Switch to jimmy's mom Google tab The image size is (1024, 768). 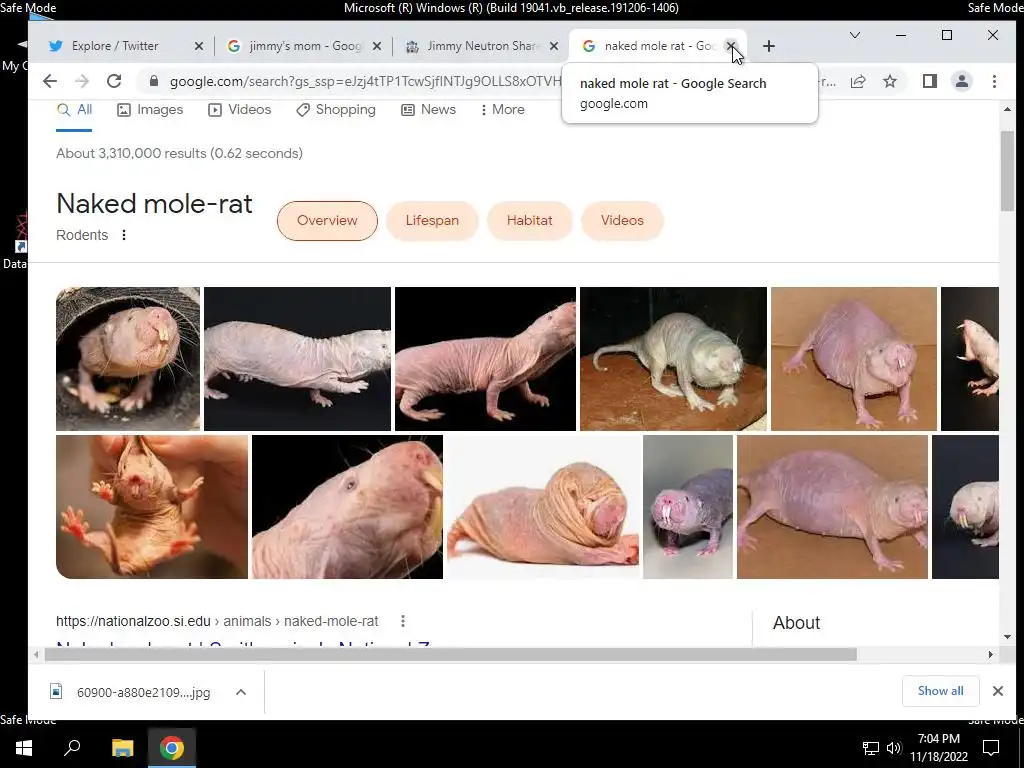305,46
